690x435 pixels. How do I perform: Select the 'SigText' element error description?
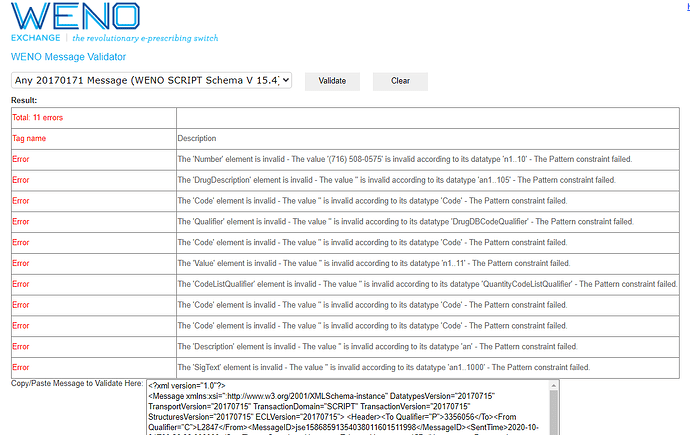click(384, 367)
